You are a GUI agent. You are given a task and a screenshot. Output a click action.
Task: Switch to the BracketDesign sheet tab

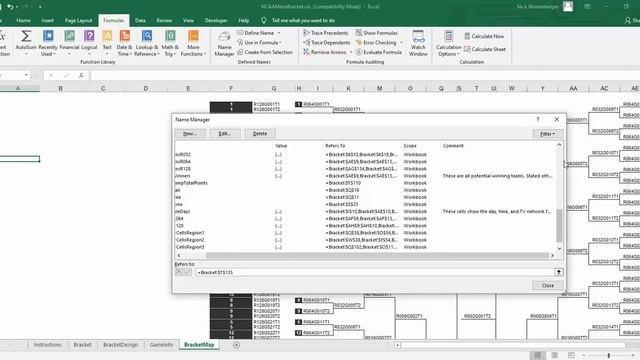[x=120, y=345]
